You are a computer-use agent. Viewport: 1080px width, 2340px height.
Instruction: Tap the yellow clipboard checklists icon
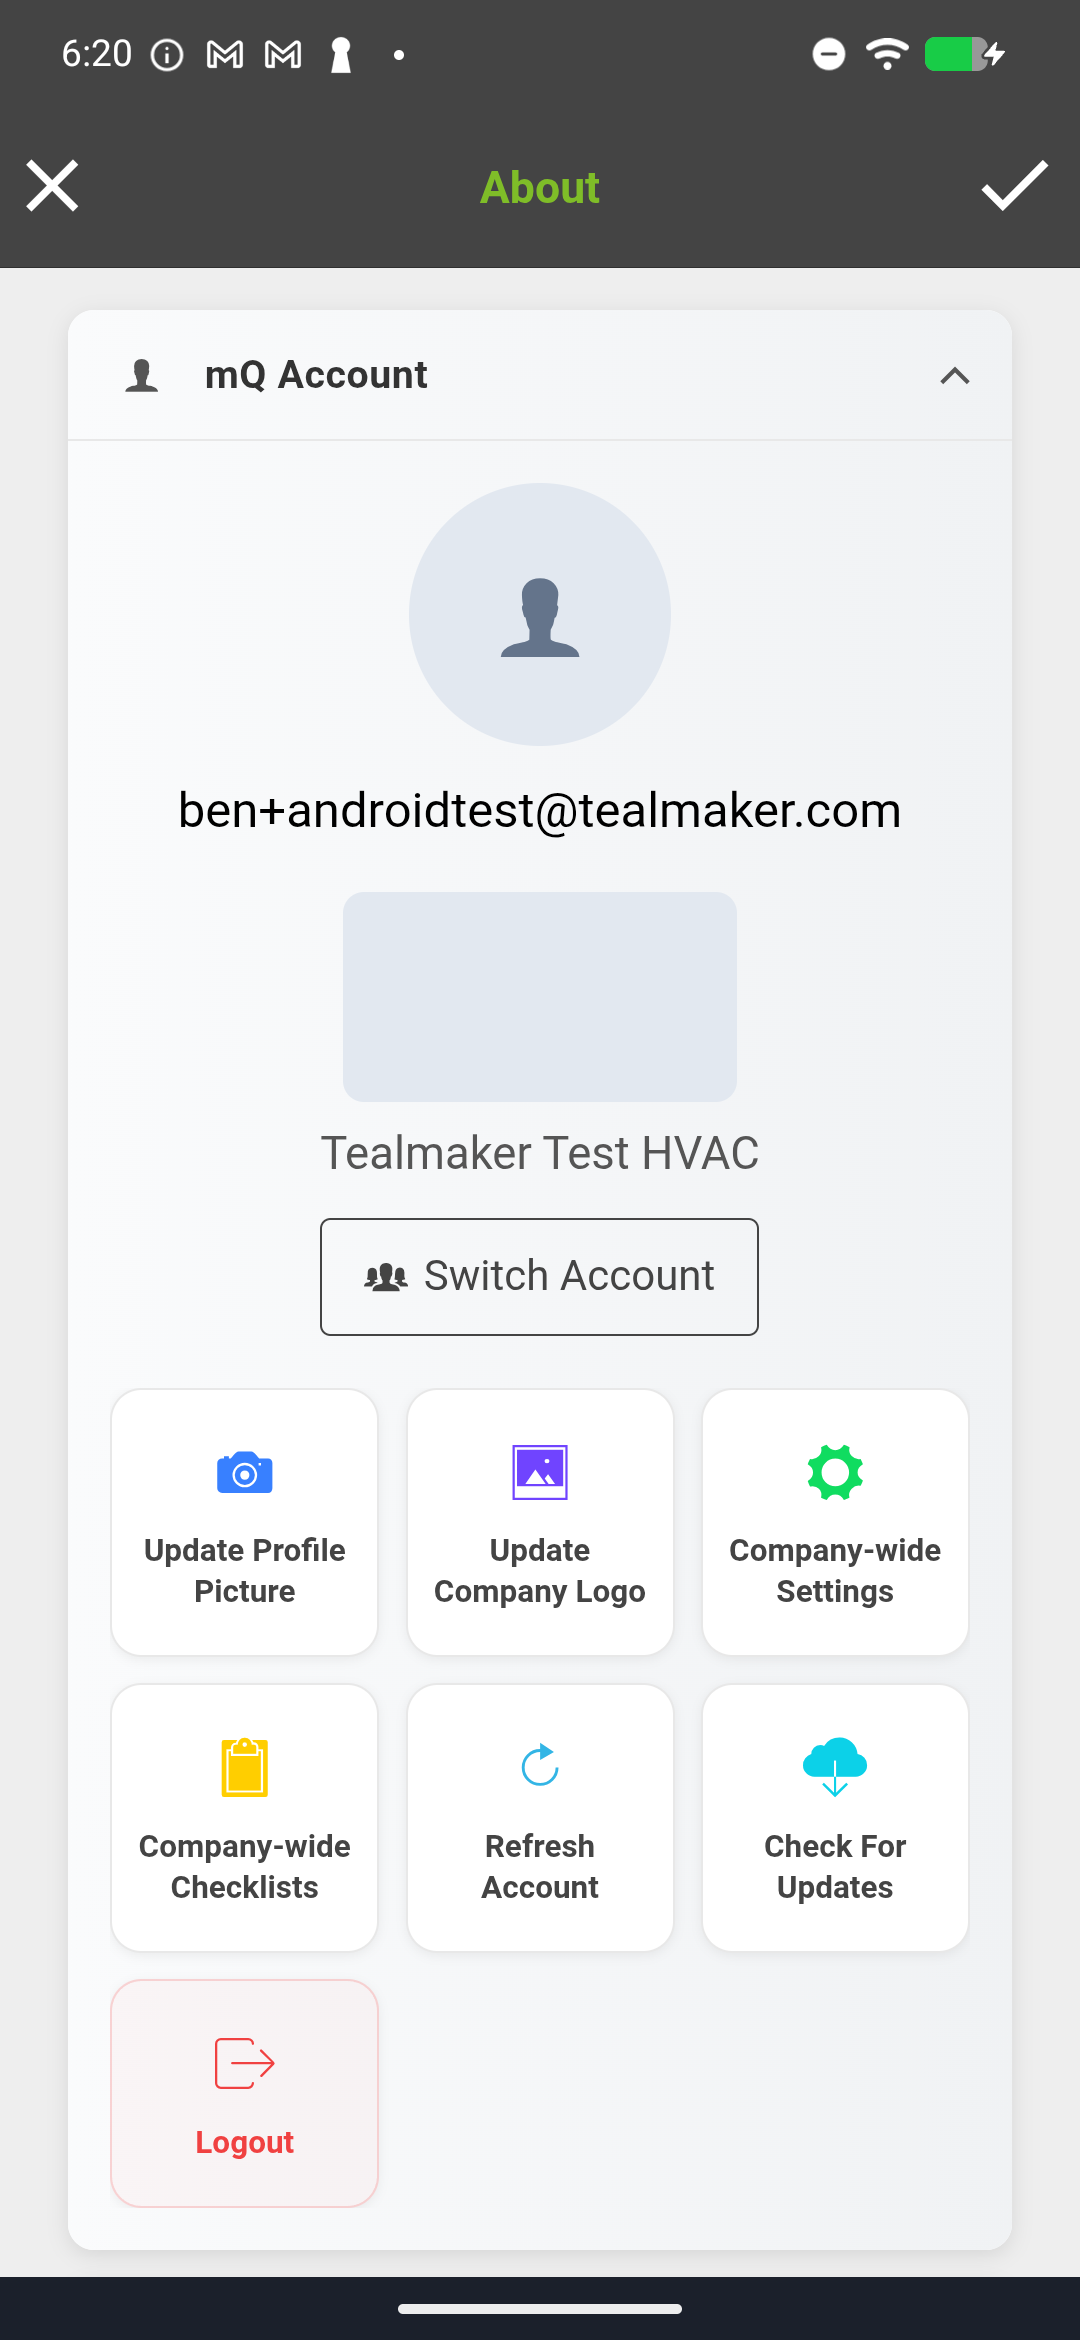[244, 1767]
